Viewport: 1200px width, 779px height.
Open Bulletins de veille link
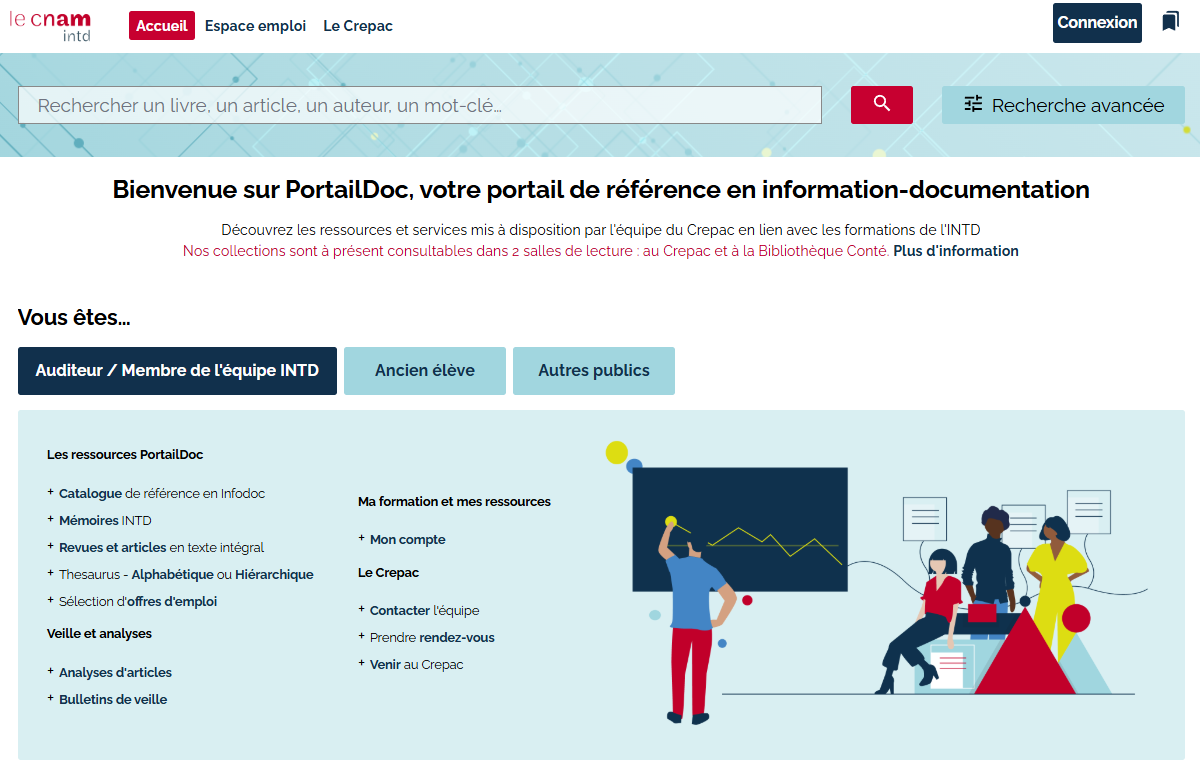click(x=113, y=699)
